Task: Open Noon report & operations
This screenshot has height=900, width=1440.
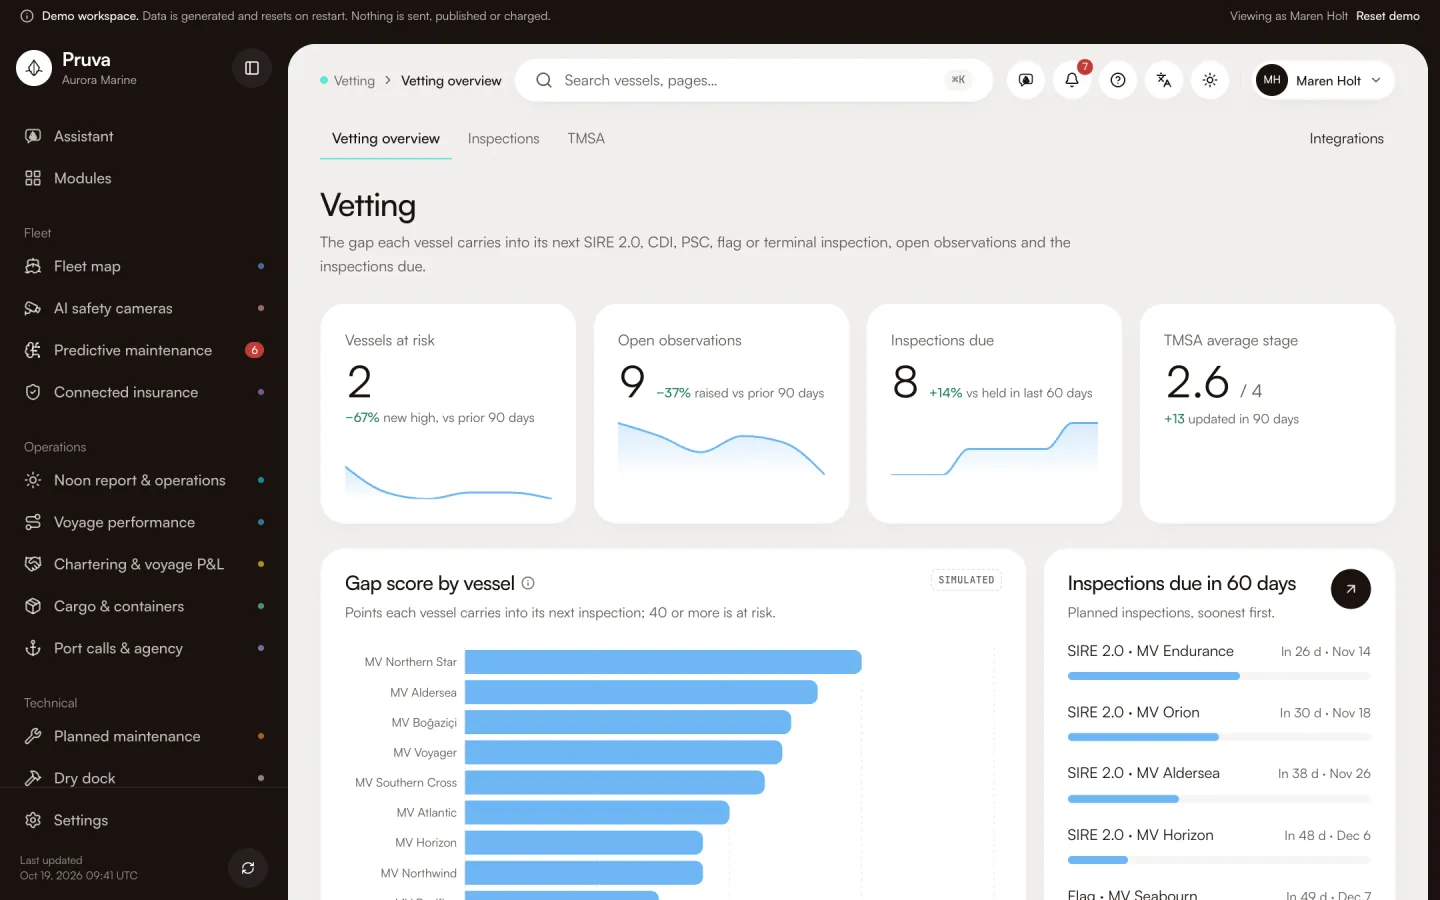Action: coord(144,480)
